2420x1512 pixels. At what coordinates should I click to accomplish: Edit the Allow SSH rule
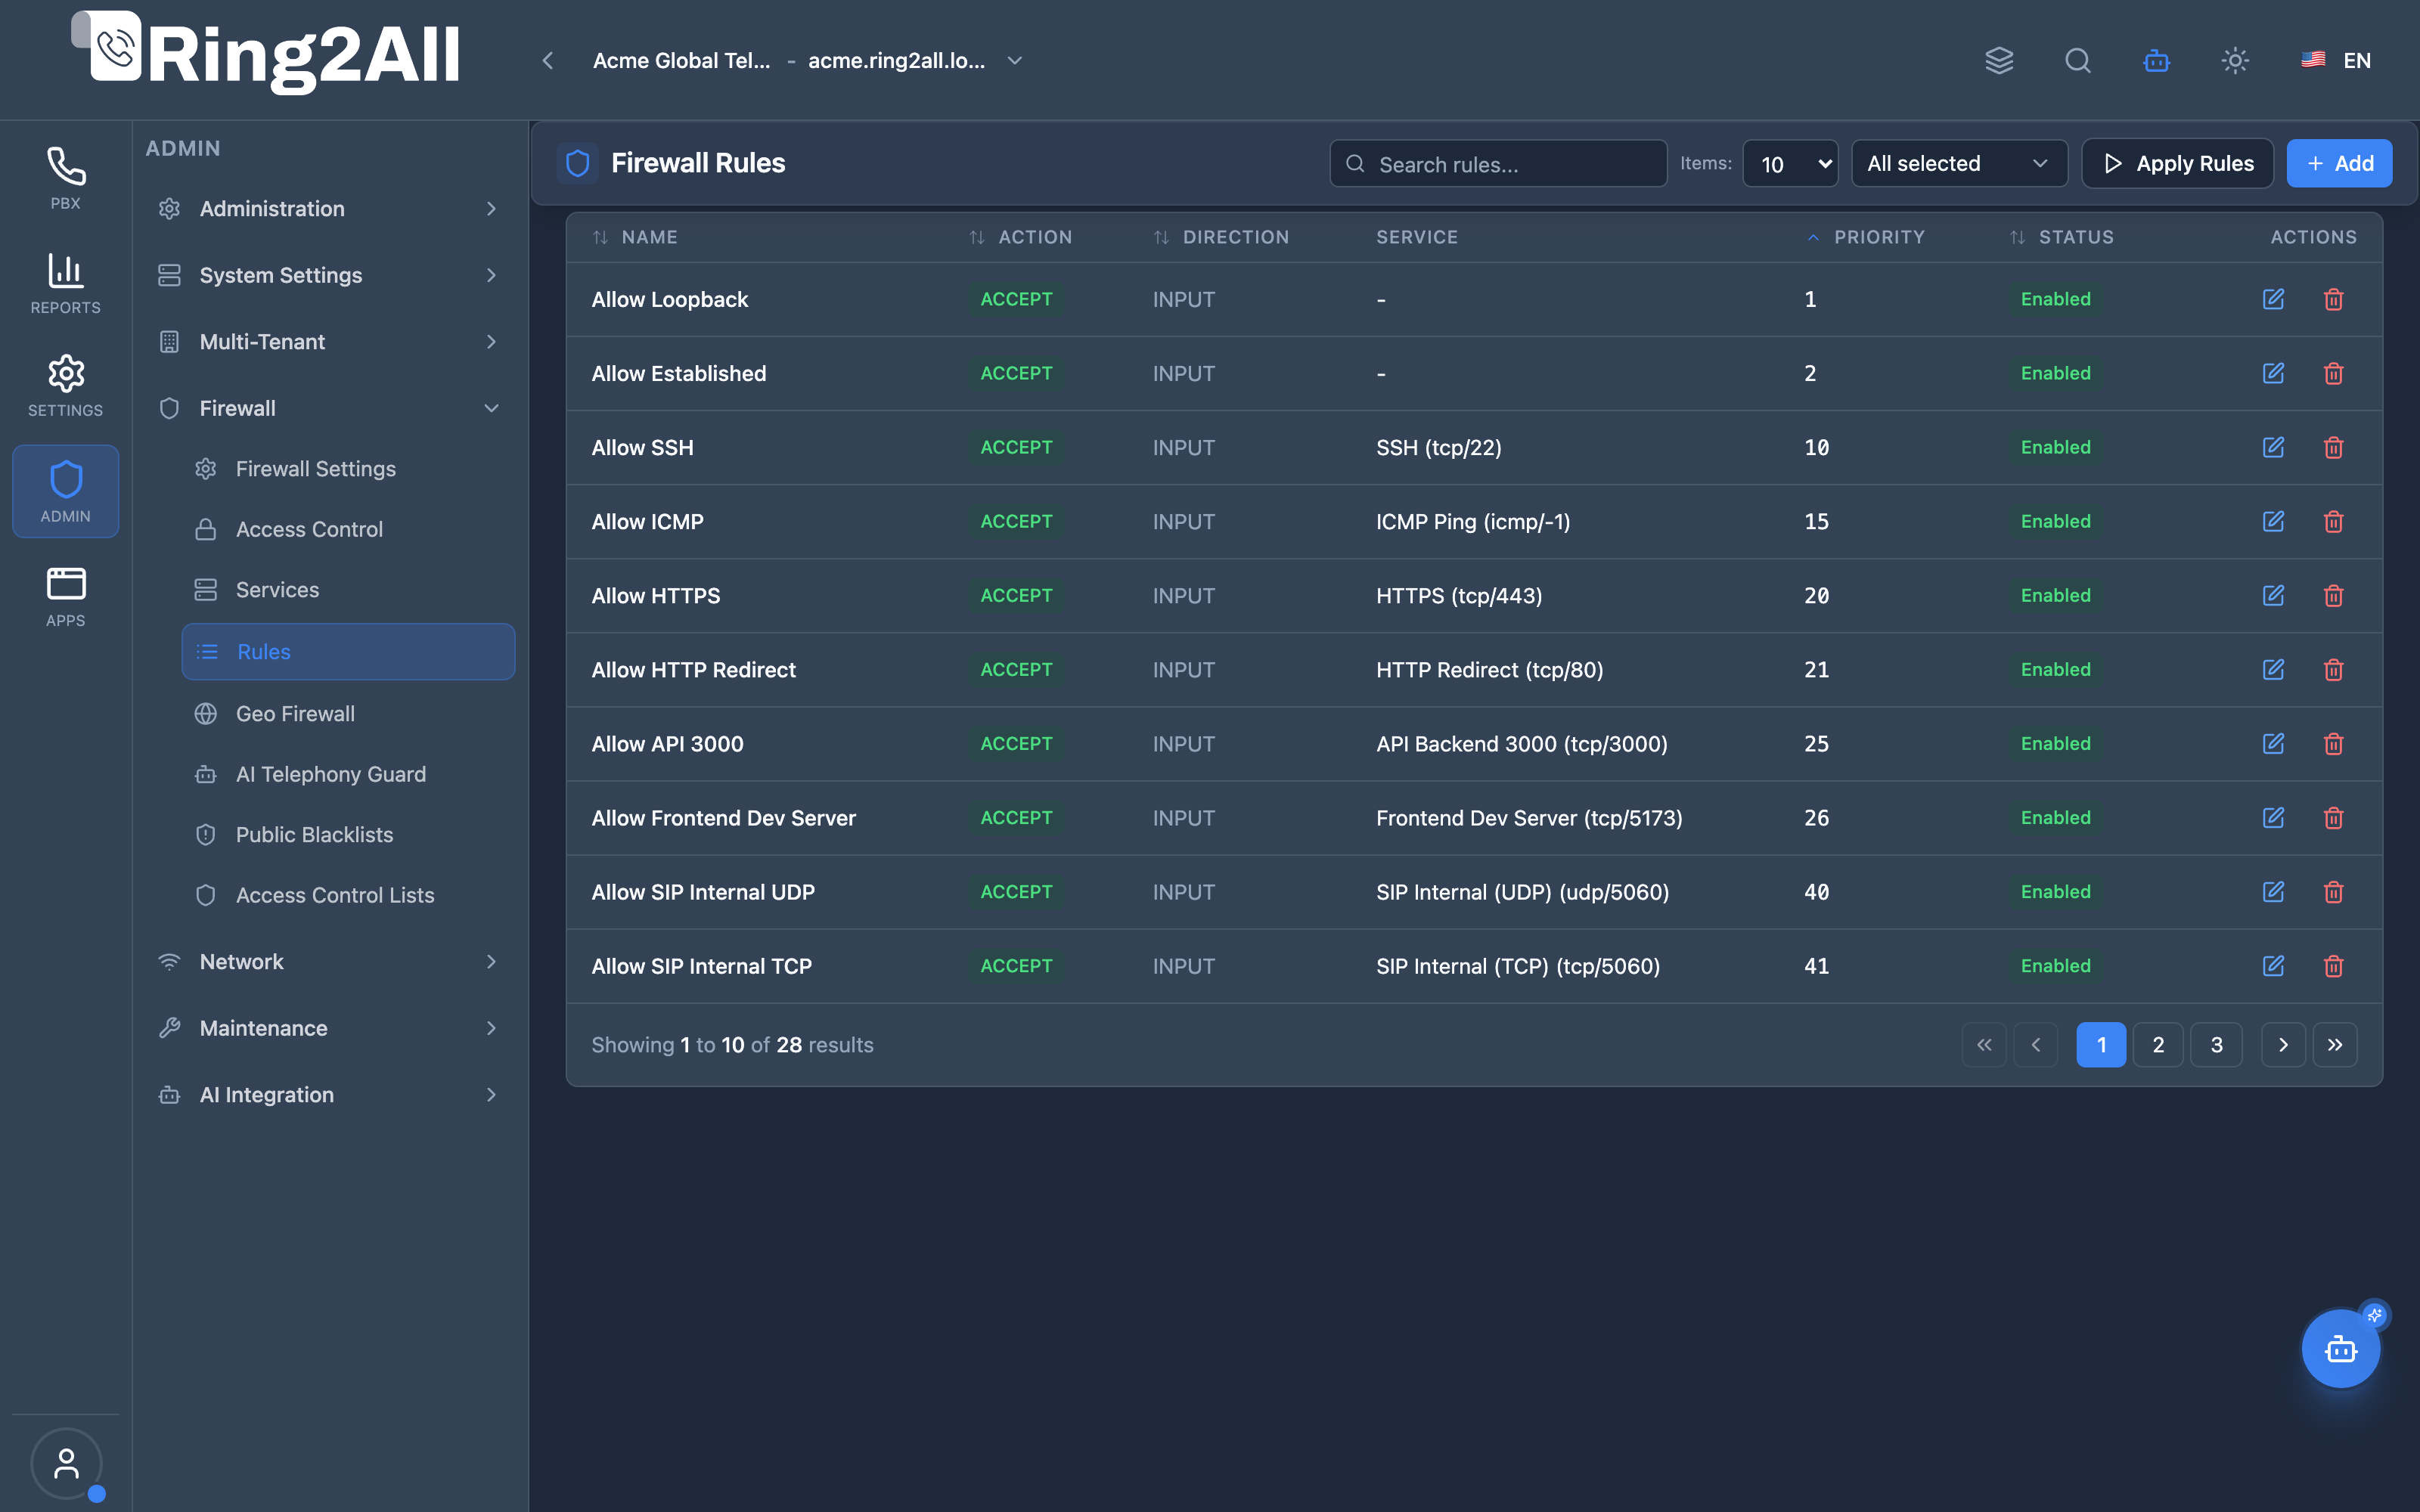(2273, 447)
